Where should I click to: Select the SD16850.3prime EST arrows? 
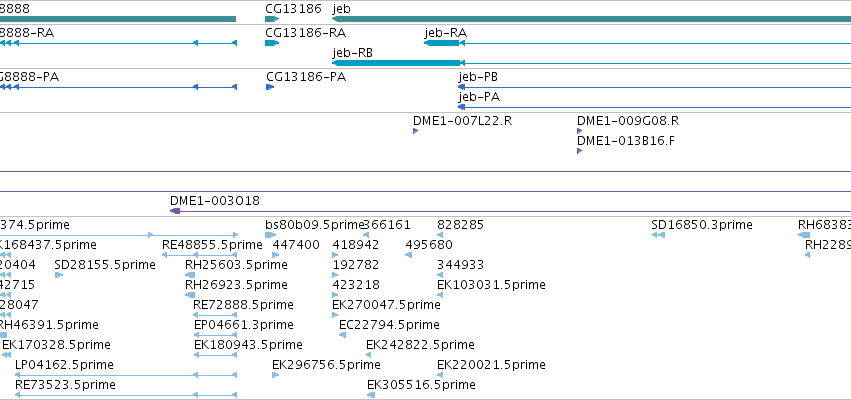coord(658,235)
